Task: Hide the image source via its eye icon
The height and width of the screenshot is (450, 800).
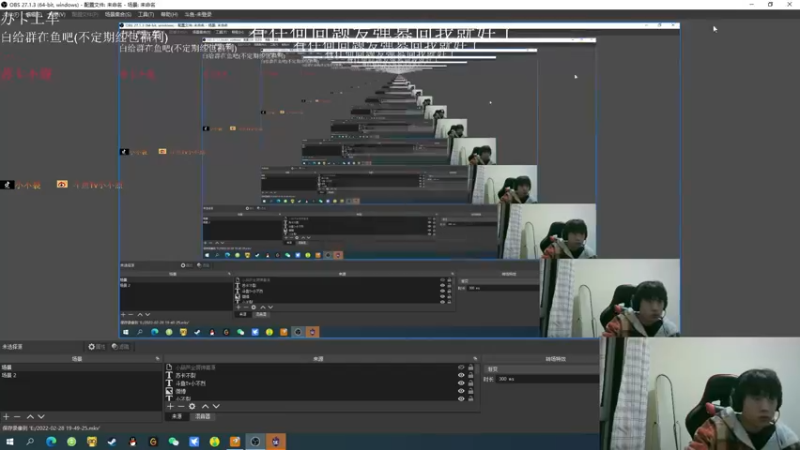Action: point(461,391)
